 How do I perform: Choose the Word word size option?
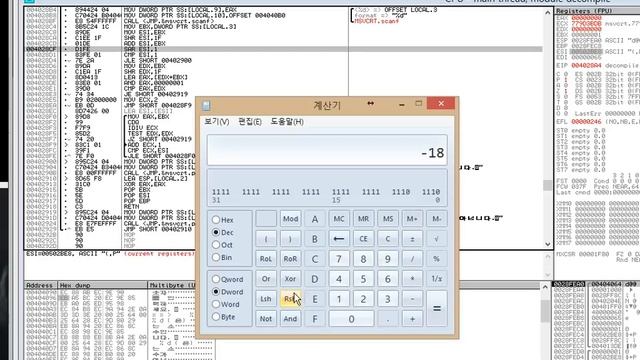pos(226,304)
